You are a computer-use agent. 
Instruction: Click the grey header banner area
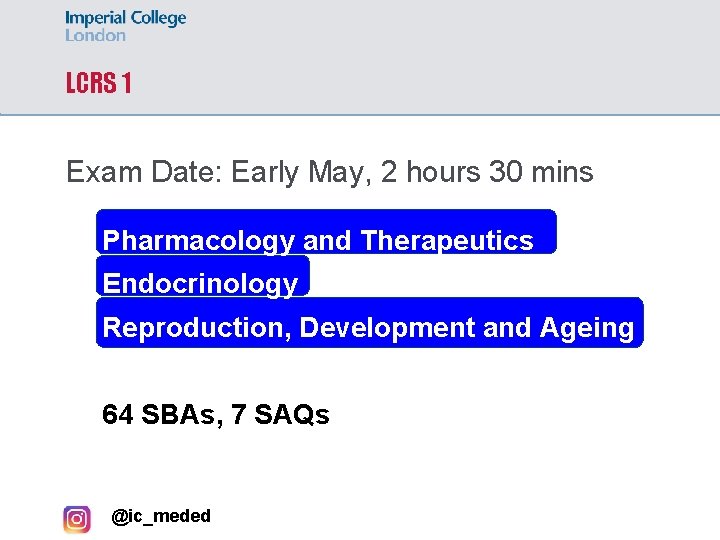pos(360,57)
